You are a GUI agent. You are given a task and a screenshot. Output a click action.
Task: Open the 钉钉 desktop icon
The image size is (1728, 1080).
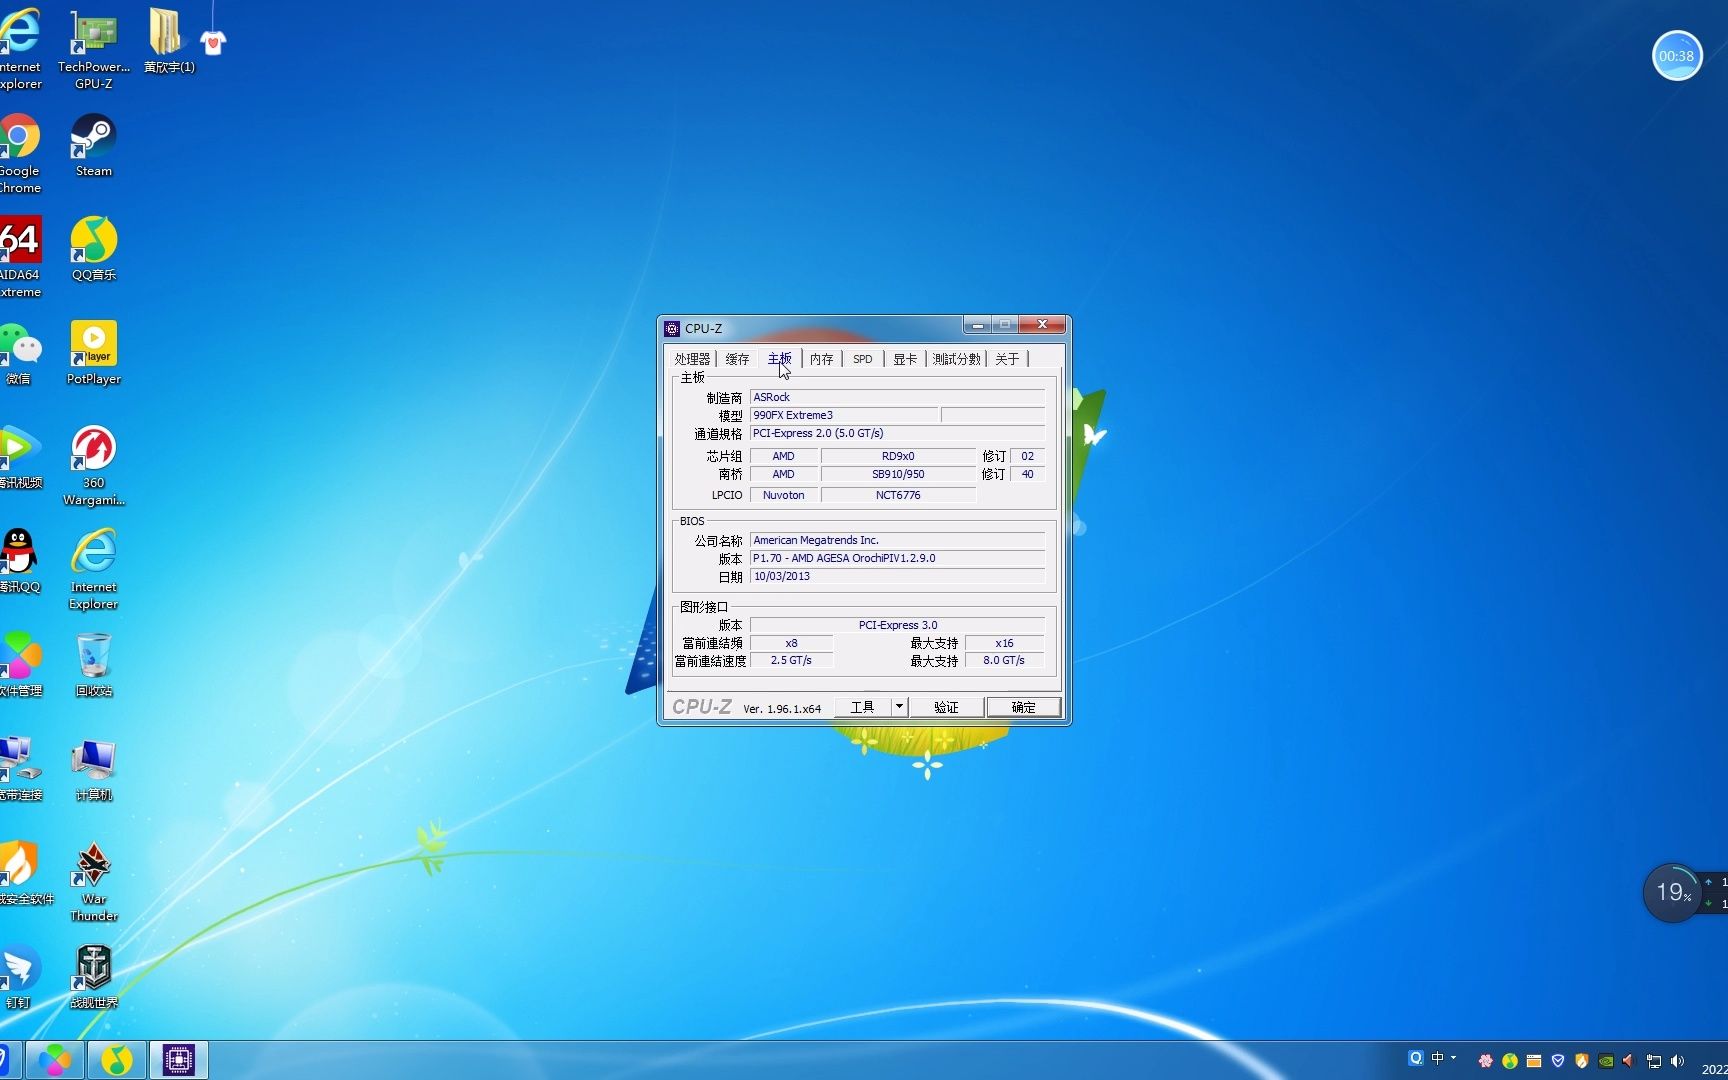coord(20,977)
